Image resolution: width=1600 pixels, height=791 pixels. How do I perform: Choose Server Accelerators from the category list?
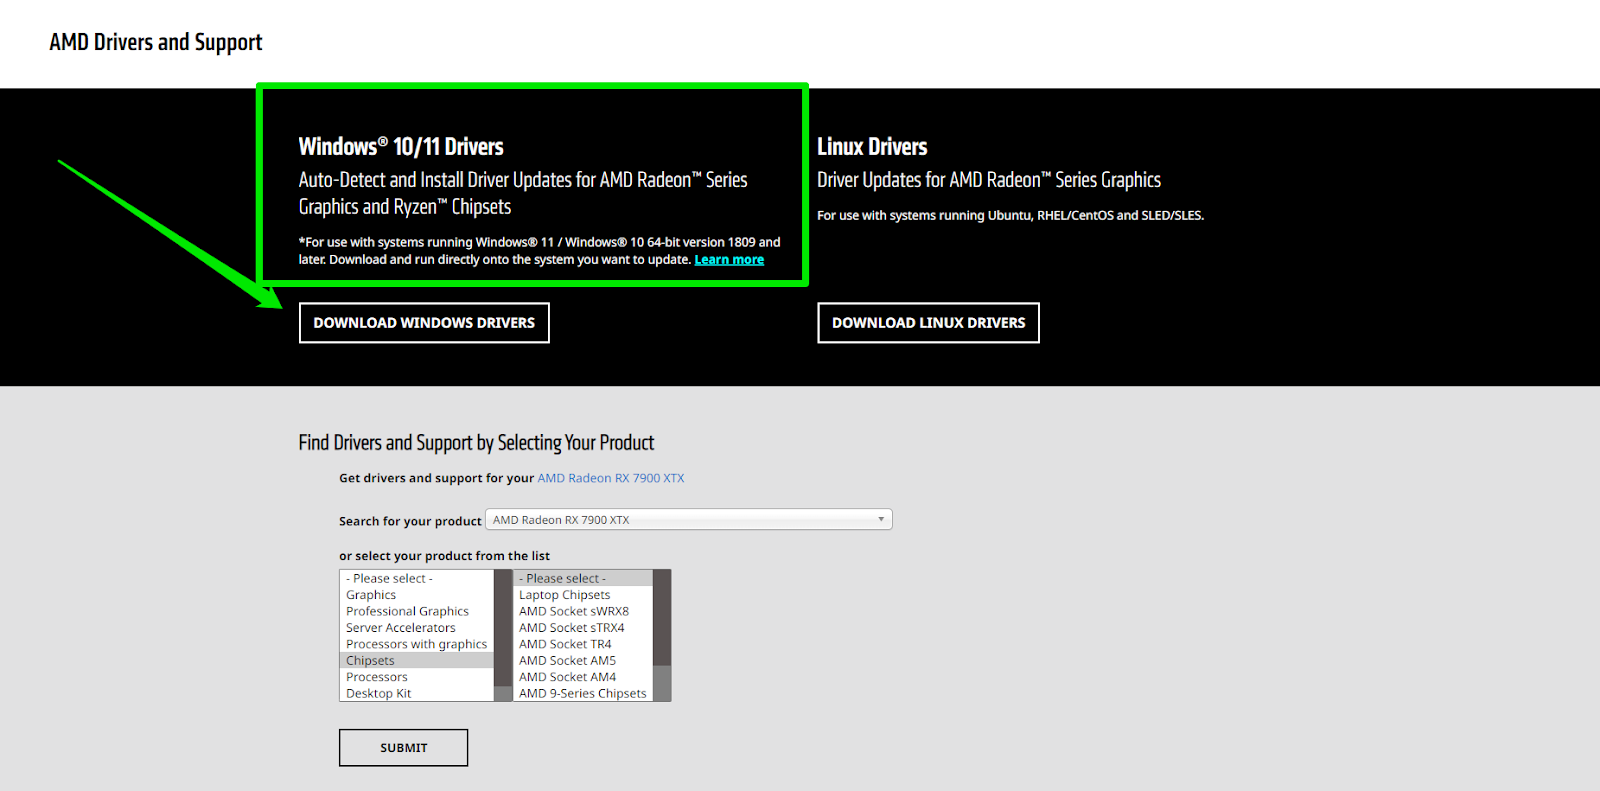(x=417, y=628)
